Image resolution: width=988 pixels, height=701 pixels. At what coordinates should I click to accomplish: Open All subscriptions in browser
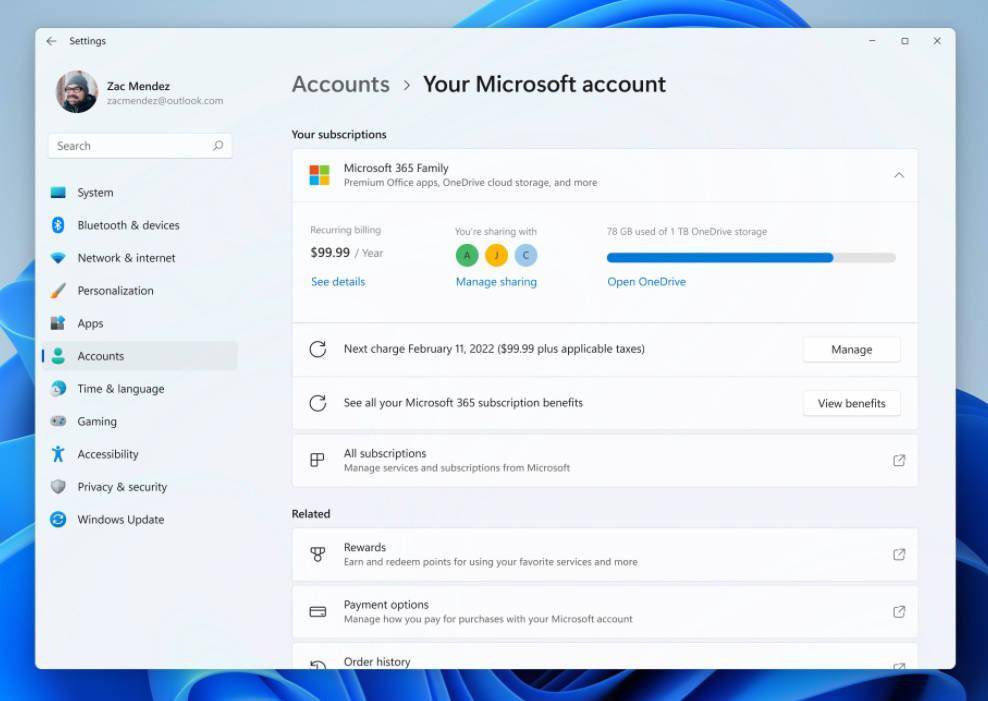[899, 460]
